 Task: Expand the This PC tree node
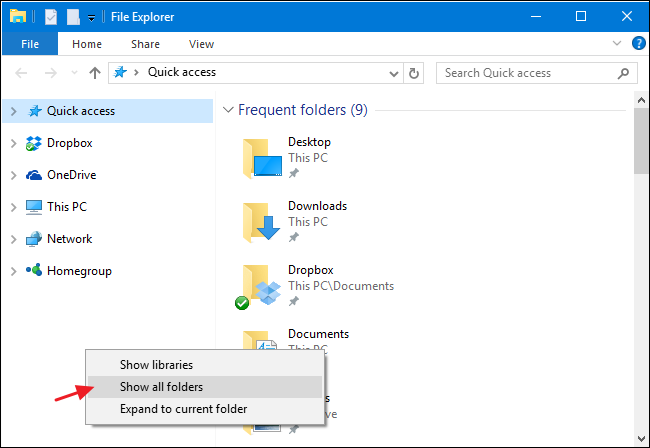tap(13, 207)
